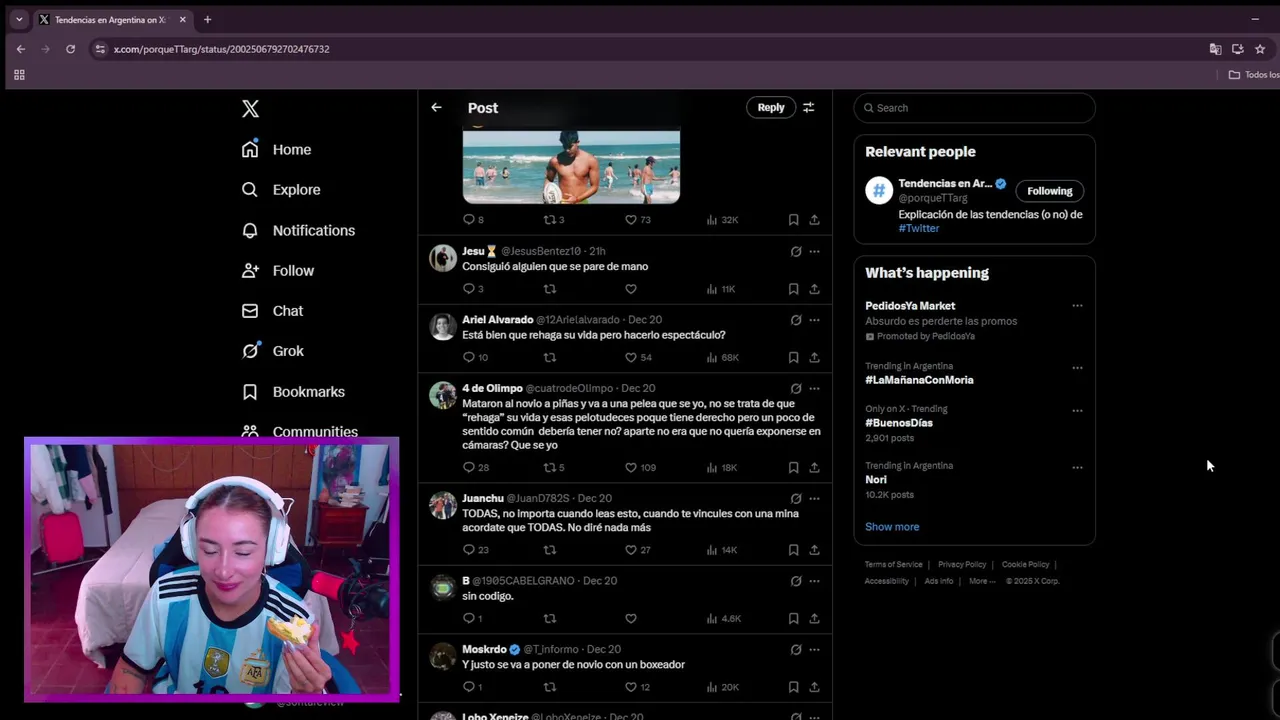Bookmark this page with the star icon
The width and height of the screenshot is (1280, 720).
1260,49
